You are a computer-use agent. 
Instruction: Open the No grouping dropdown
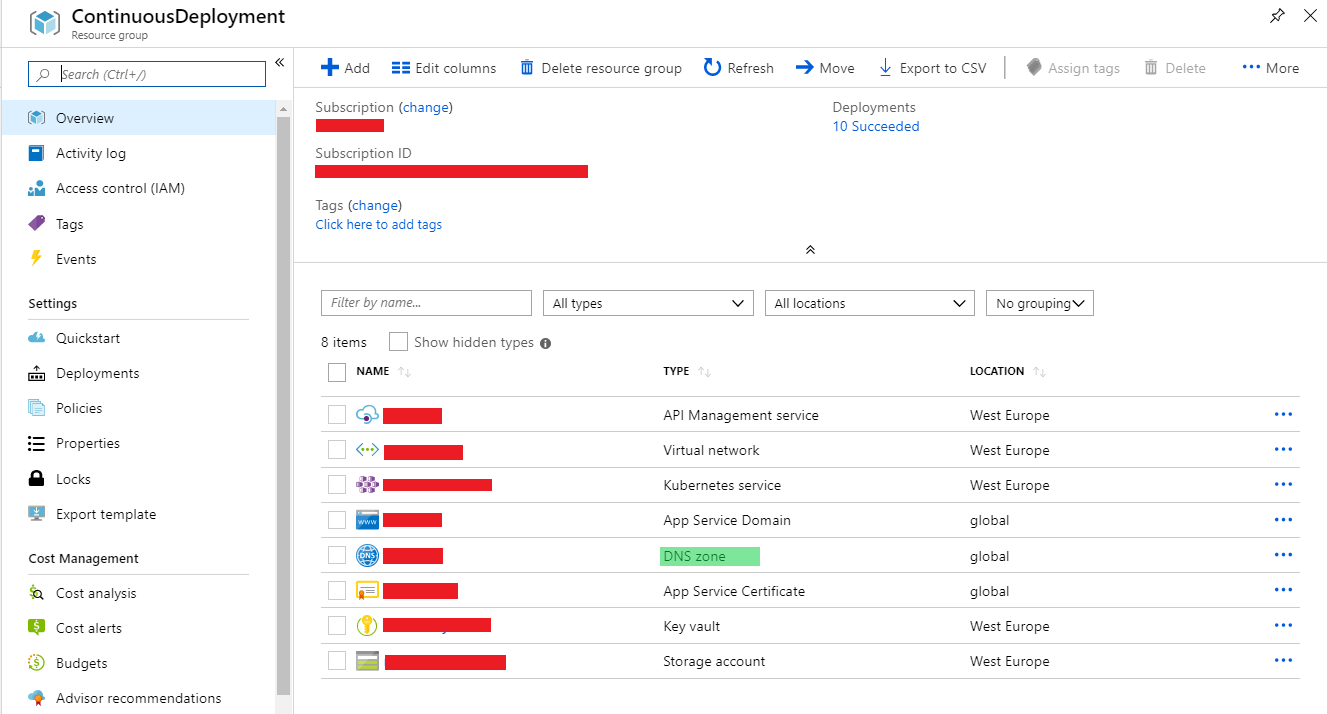(1039, 303)
